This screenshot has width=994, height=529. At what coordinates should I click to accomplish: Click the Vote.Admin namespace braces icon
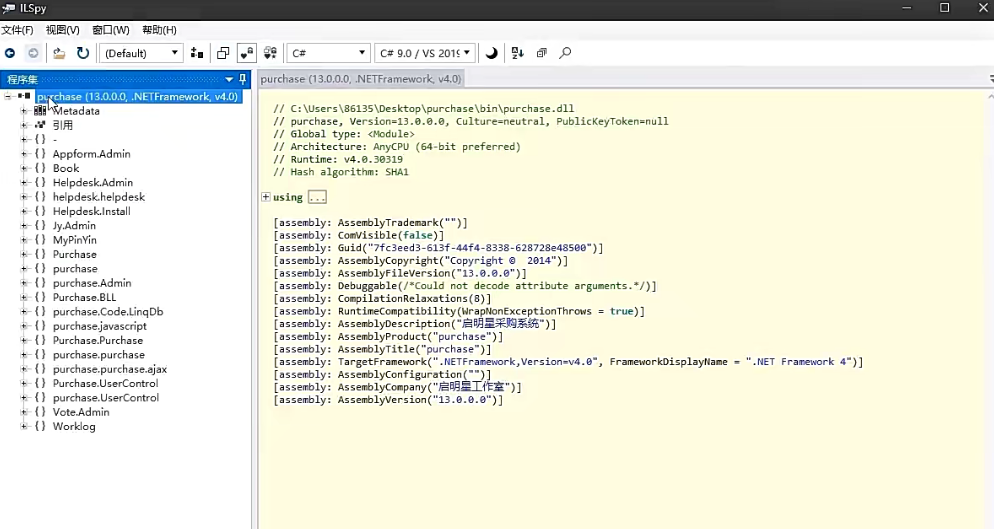40,412
